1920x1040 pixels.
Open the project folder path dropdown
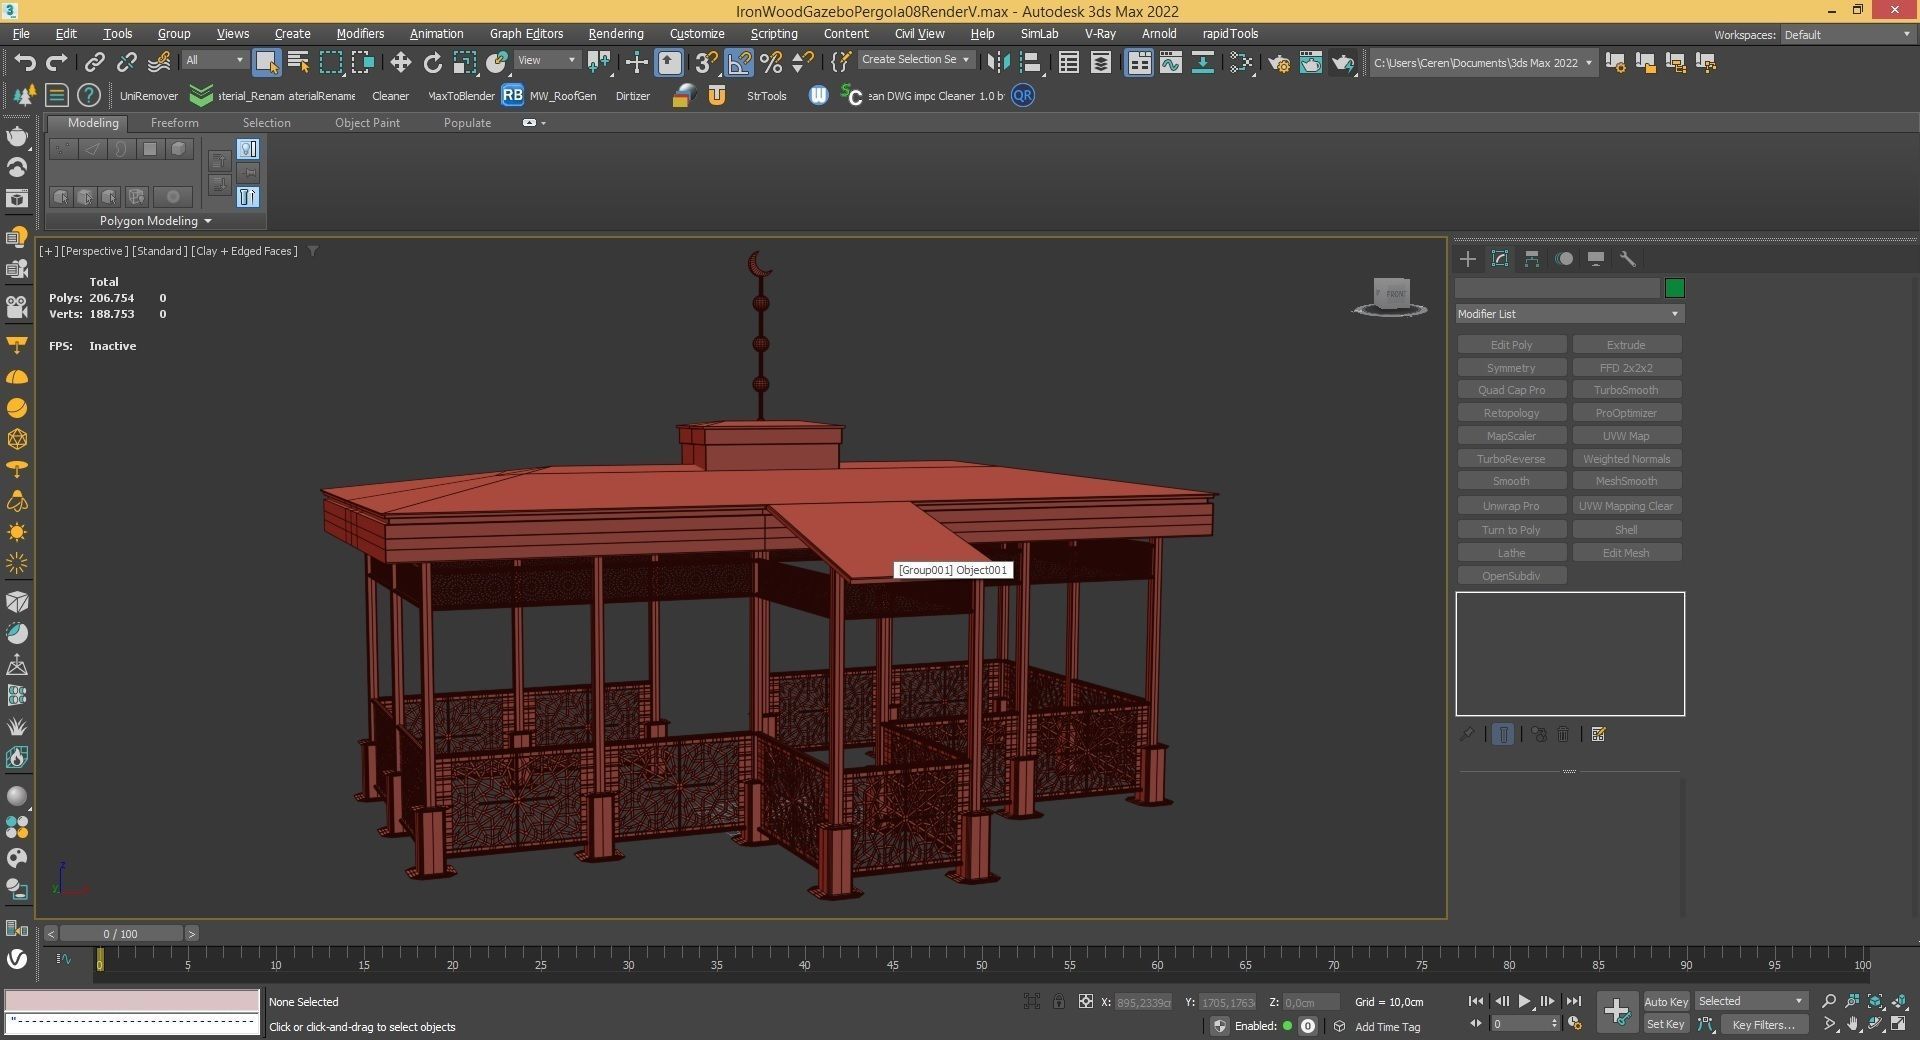click(x=1483, y=62)
